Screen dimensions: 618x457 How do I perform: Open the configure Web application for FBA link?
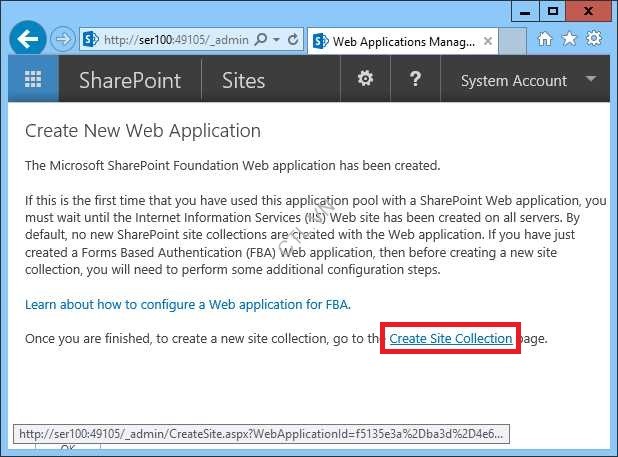[187, 304]
